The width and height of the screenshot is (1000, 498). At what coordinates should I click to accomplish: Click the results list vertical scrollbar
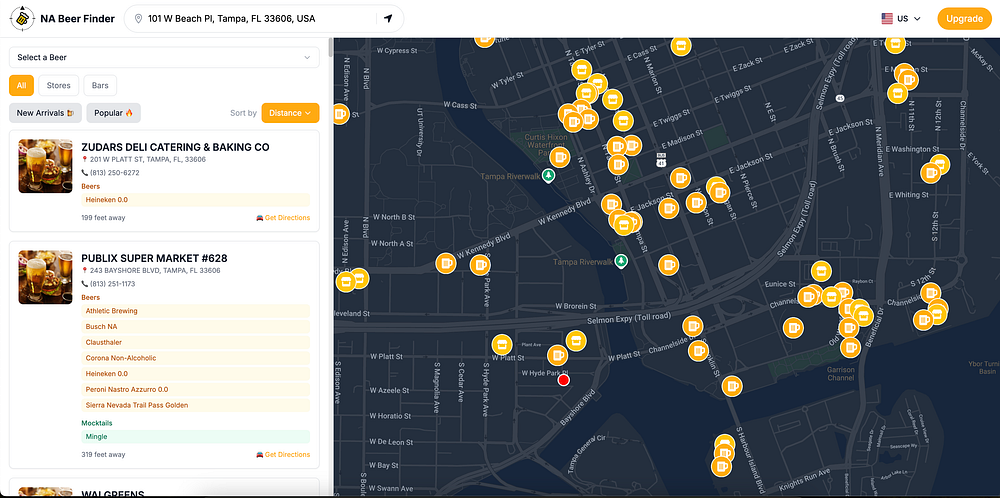coord(330,48)
